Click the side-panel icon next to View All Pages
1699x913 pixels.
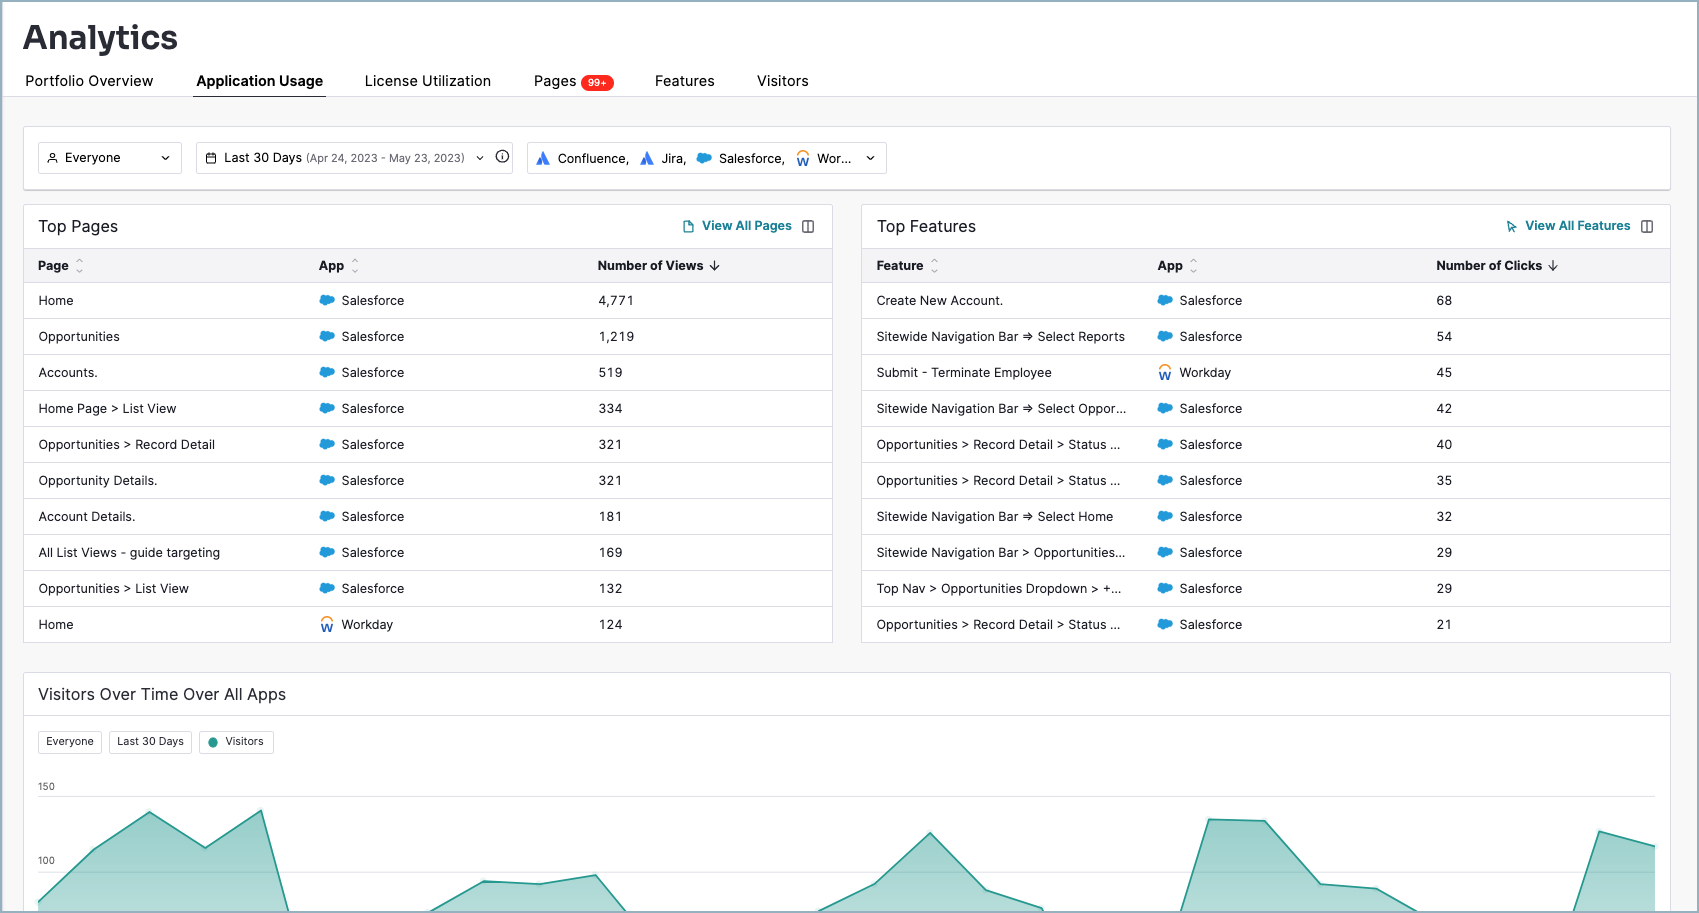808,225
